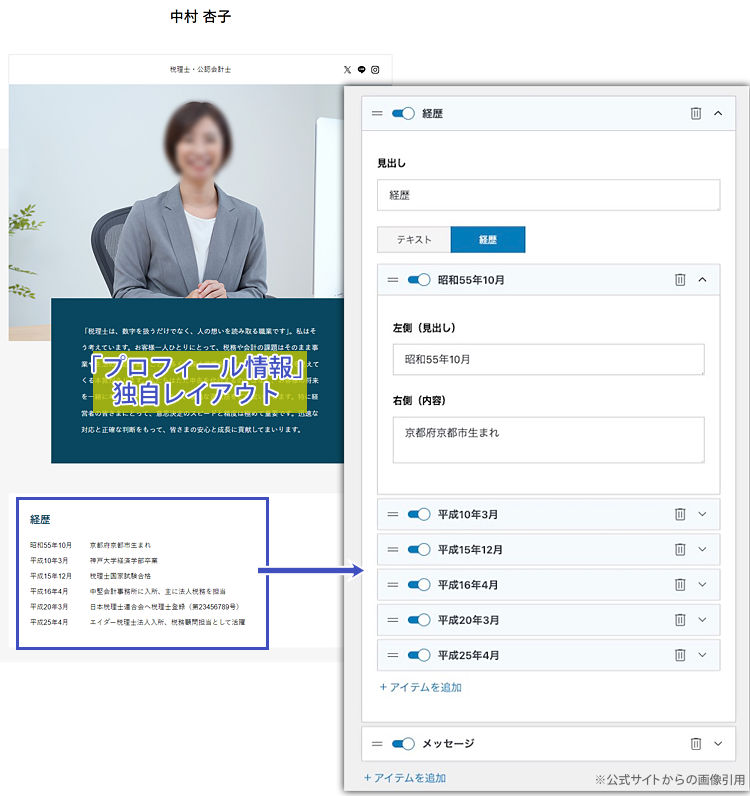Open the Instagram icon in profile header
The width and height of the screenshot is (750, 796).
[375, 70]
